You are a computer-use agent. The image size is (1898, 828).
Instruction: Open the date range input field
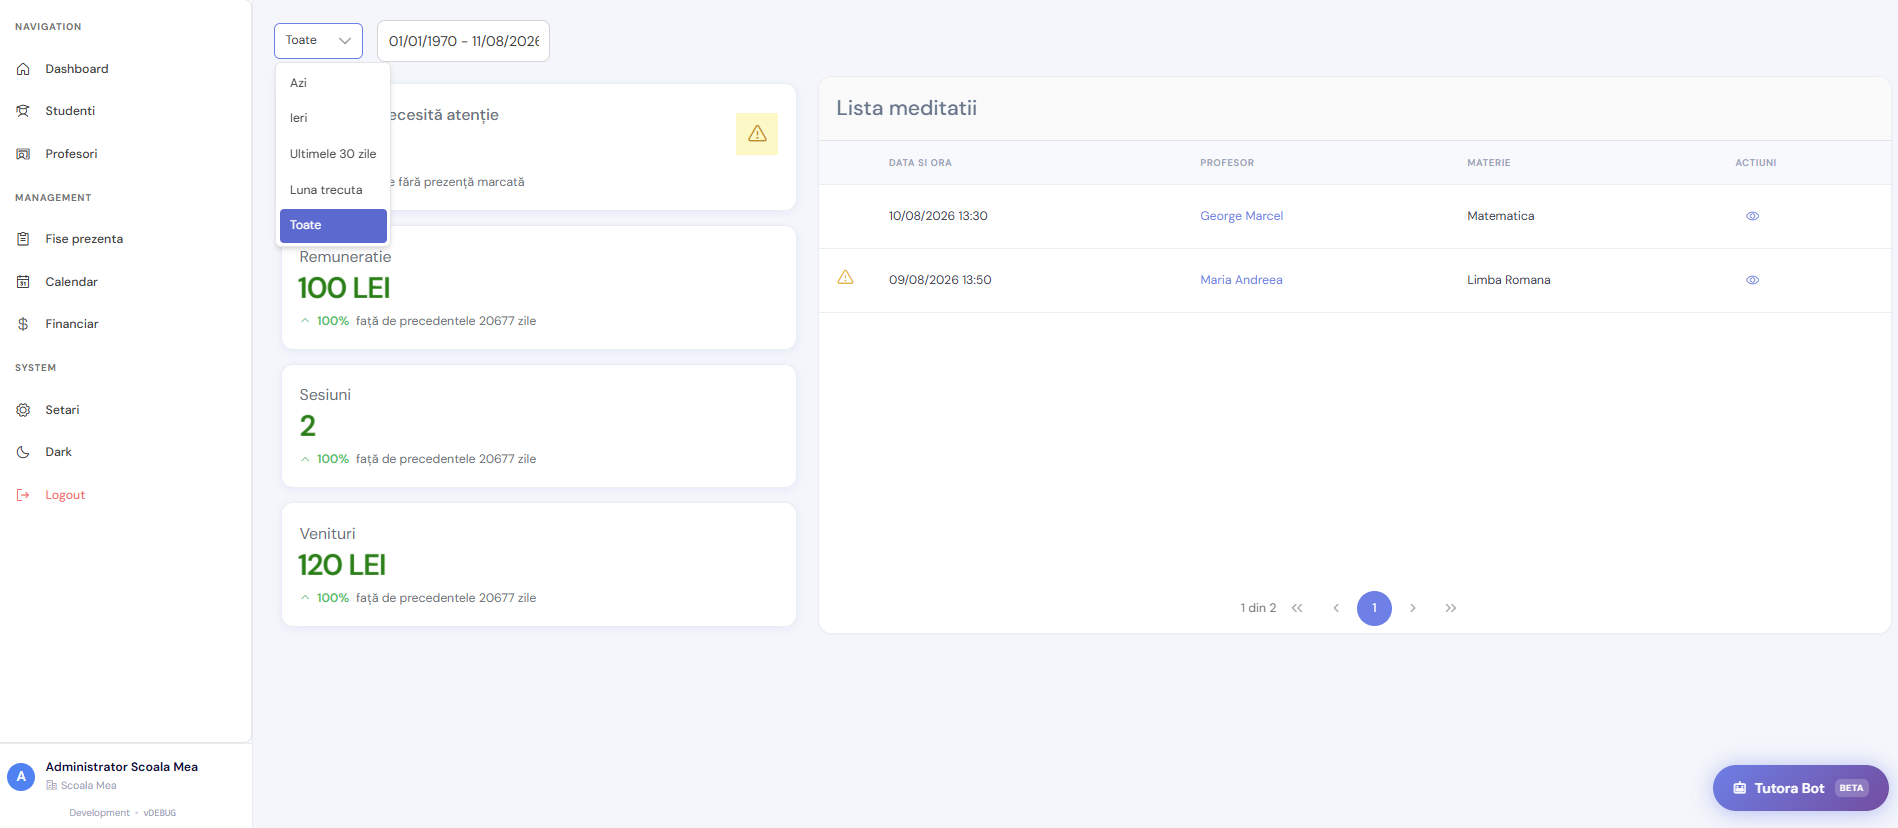tap(463, 41)
